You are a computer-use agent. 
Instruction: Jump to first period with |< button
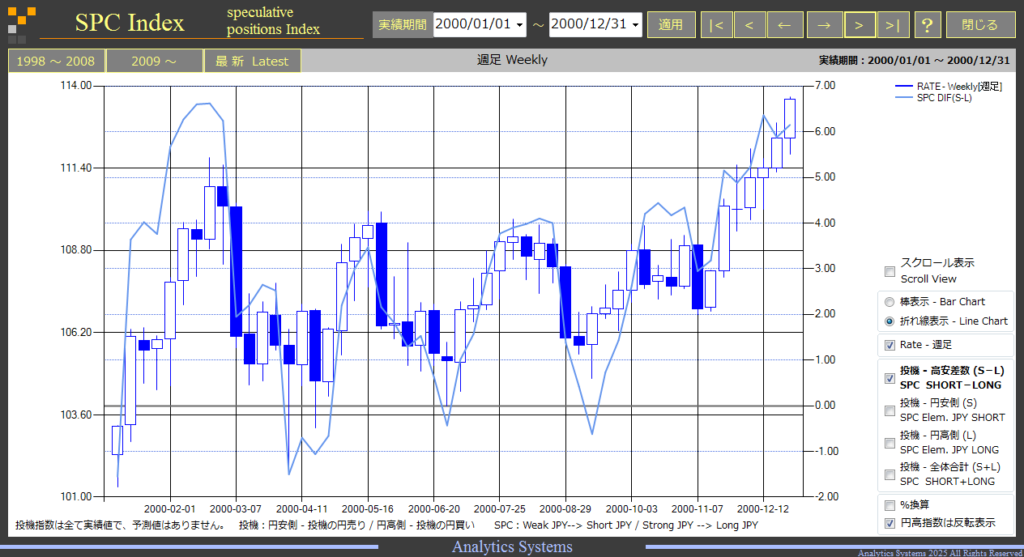tap(716, 25)
